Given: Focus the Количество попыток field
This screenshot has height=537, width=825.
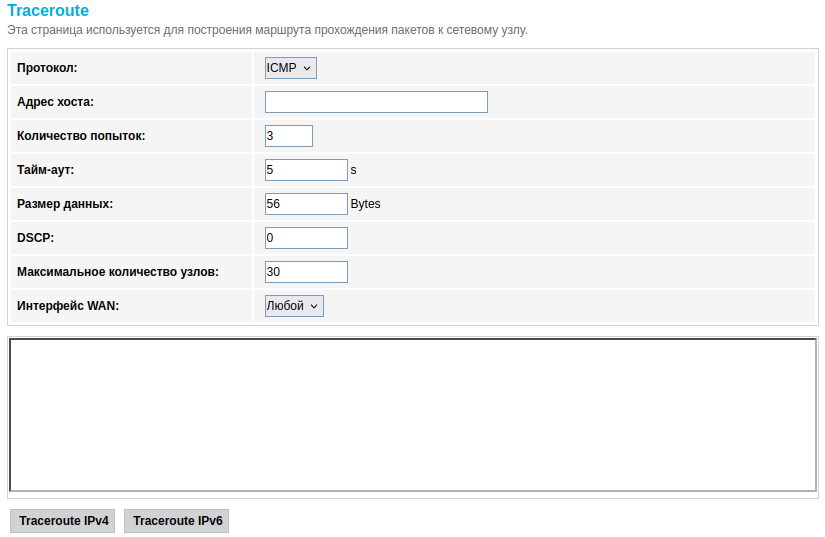Looking at the screenshot, I should (x=289, y=136).
